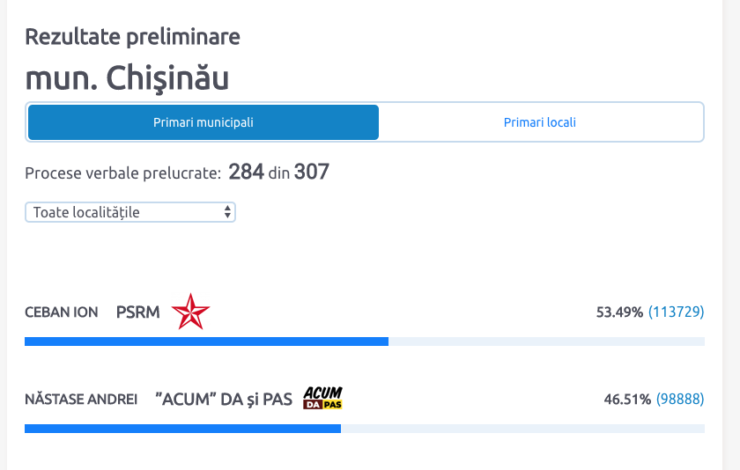740x470 pixels.
Task: Switch to Primari locali tab
Action: [540, 122]
